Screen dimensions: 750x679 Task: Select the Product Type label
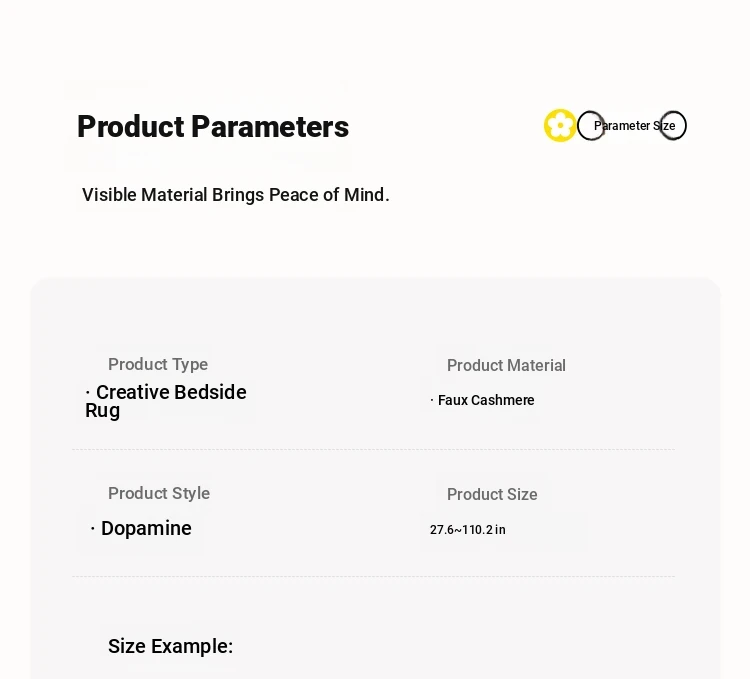[158, 364]
